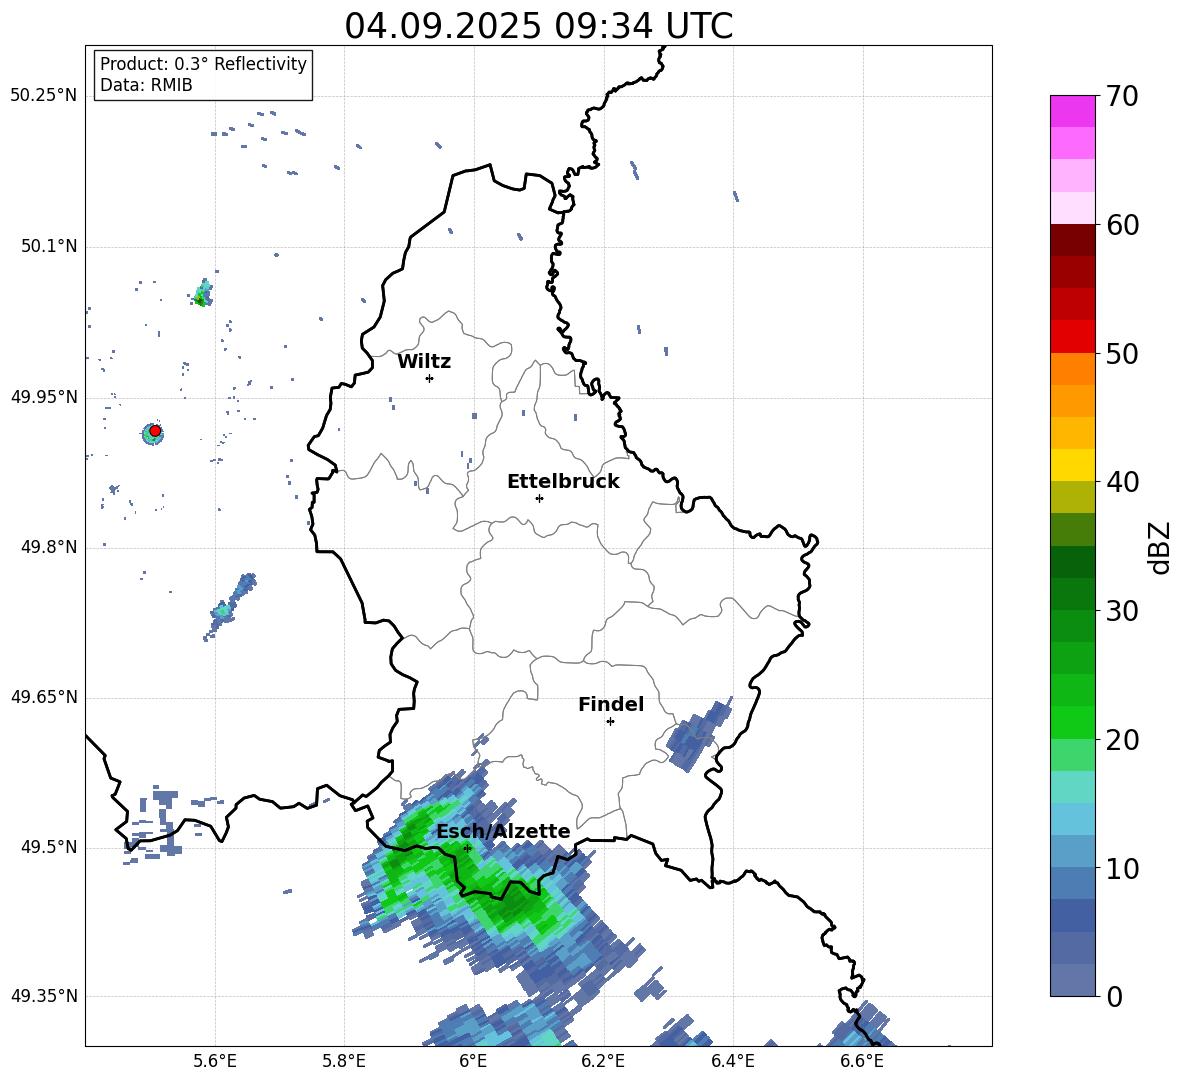Select the Ettelbruck city label
Image resolution: width=1184 pixels, height=1081 pixels.
point(563,482)
